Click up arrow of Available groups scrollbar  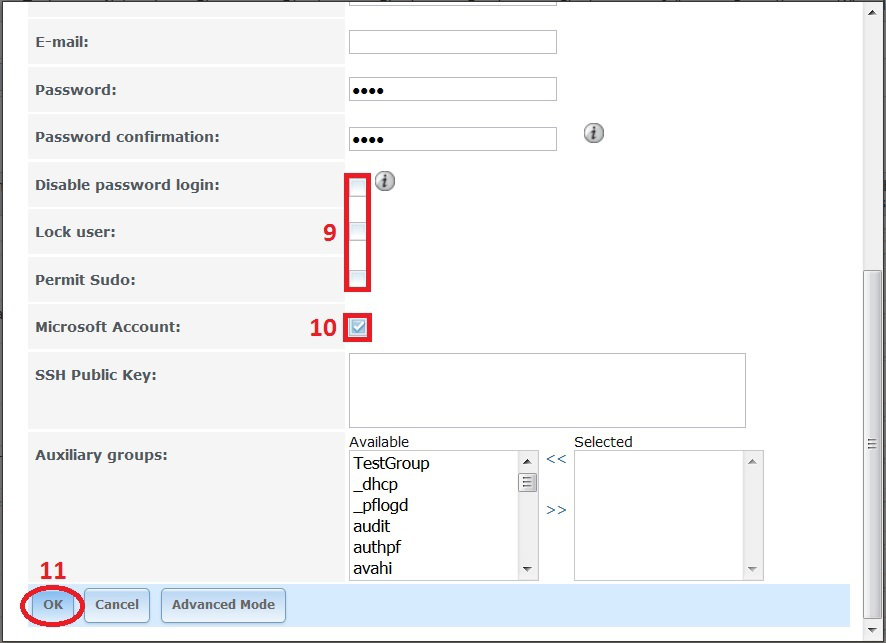pyautogui.click(x=528, y=461)
